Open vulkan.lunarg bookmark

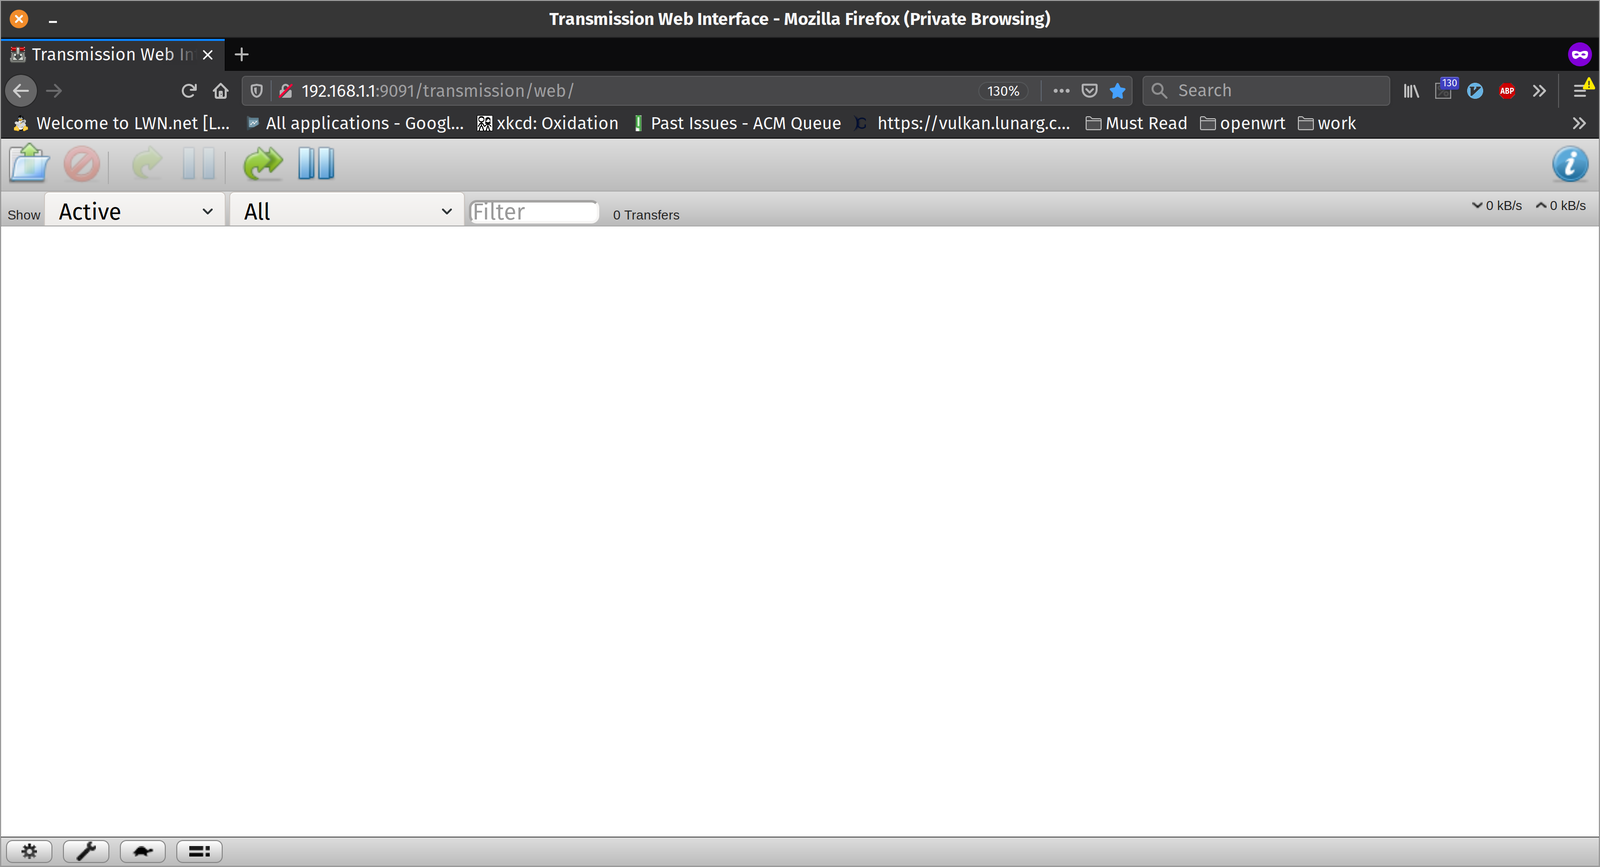[962, 123]
